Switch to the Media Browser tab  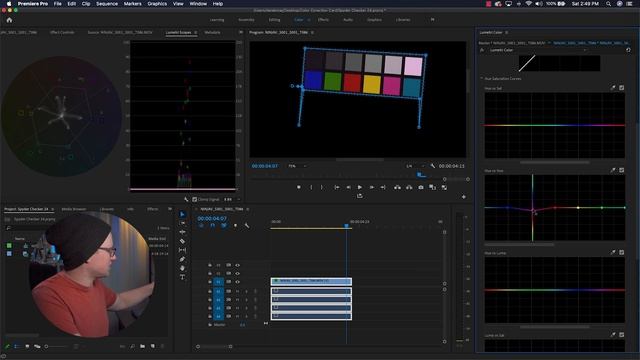(x=74, y=209)
